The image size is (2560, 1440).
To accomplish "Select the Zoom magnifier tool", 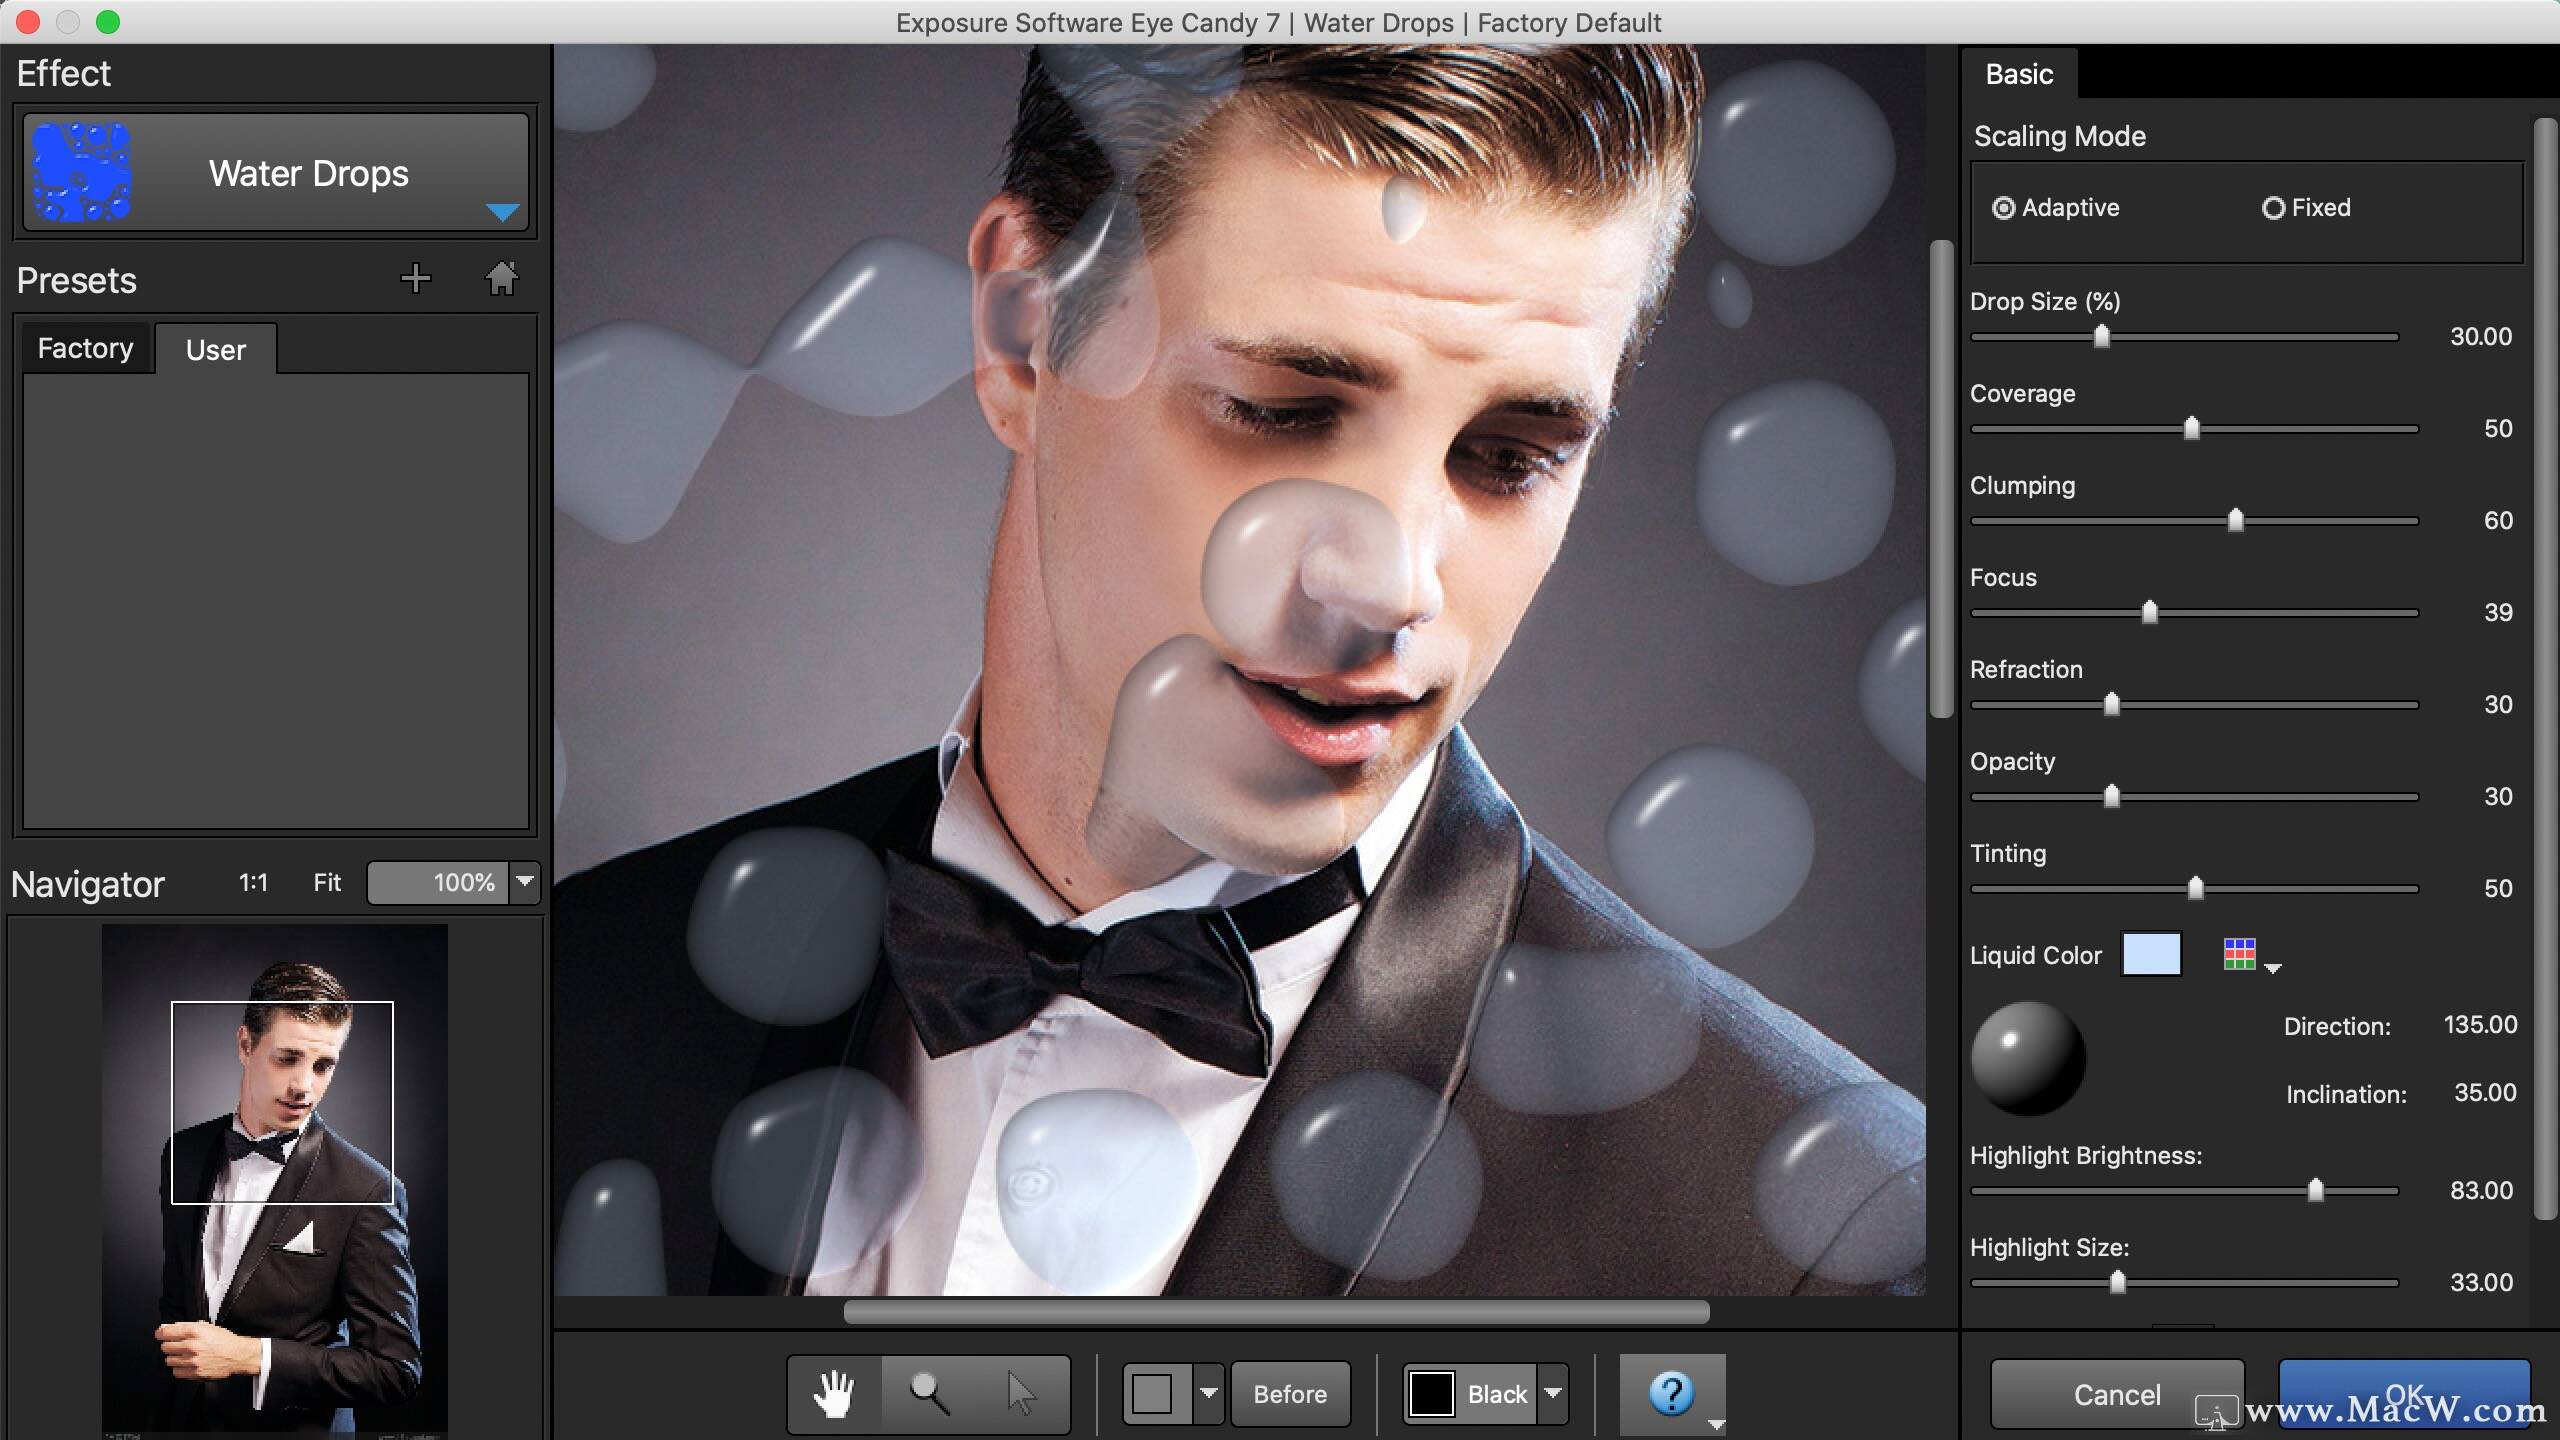I will (x=929, y=1394).
